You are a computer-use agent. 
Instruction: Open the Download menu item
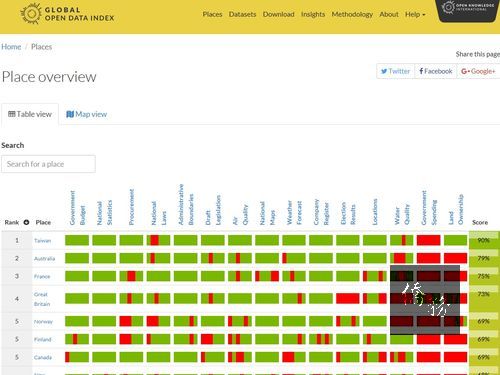[278, 14]
